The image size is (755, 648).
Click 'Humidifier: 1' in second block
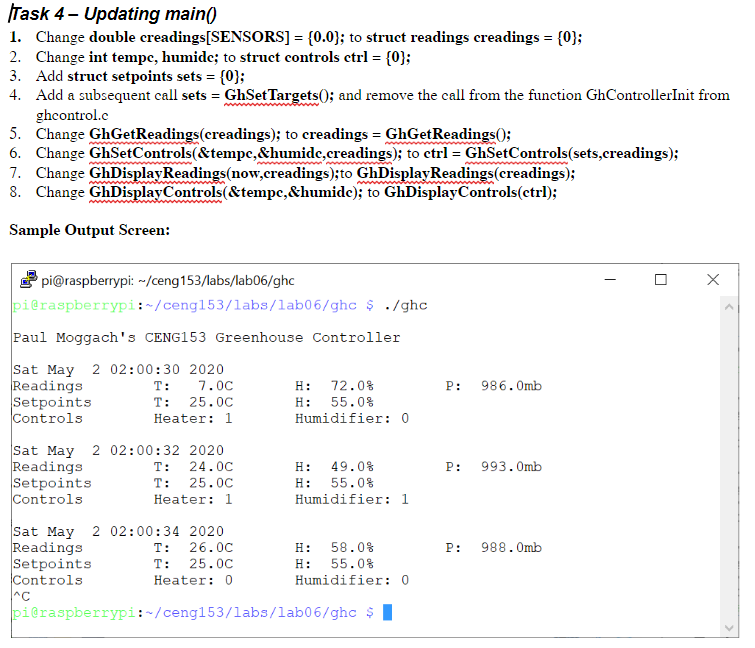click(x=352, y=500)
